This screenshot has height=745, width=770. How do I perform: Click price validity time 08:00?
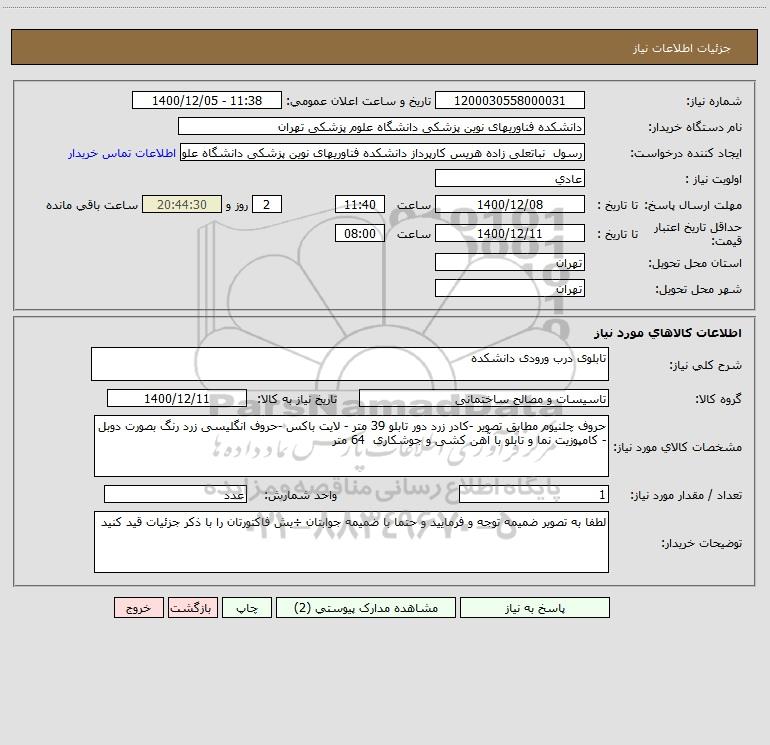click(359, 233)
